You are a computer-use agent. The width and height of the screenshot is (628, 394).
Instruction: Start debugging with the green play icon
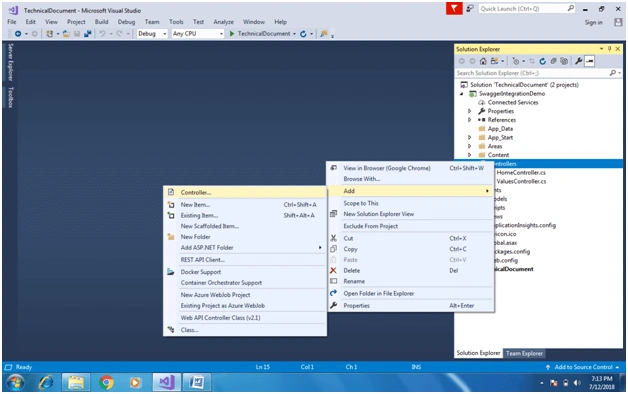click(x=231, y=34)
